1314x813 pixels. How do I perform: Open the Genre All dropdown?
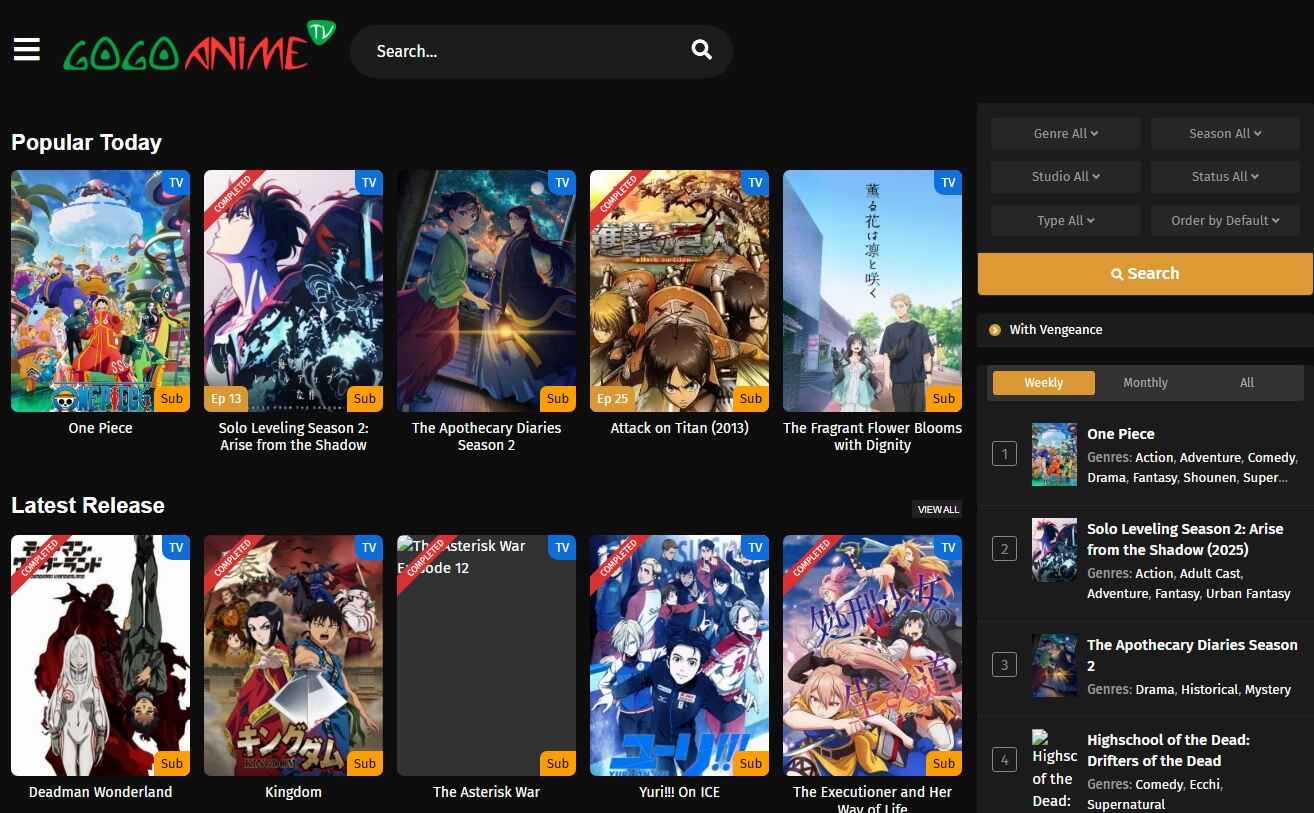[1066, 133]
